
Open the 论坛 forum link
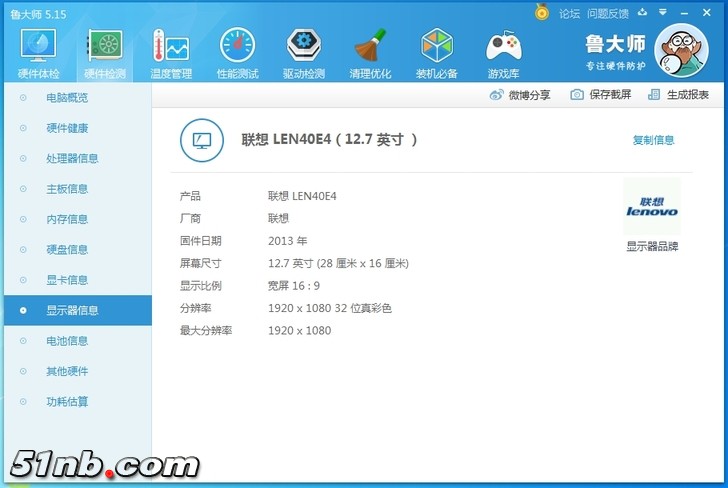[x=569, y=13]
